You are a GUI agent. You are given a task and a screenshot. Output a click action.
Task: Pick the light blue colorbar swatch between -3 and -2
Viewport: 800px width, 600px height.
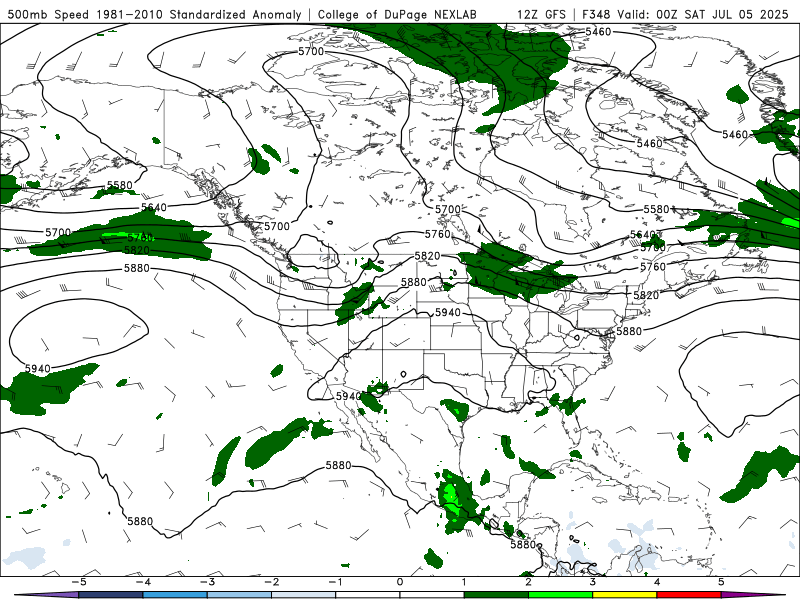coord(239,595)
